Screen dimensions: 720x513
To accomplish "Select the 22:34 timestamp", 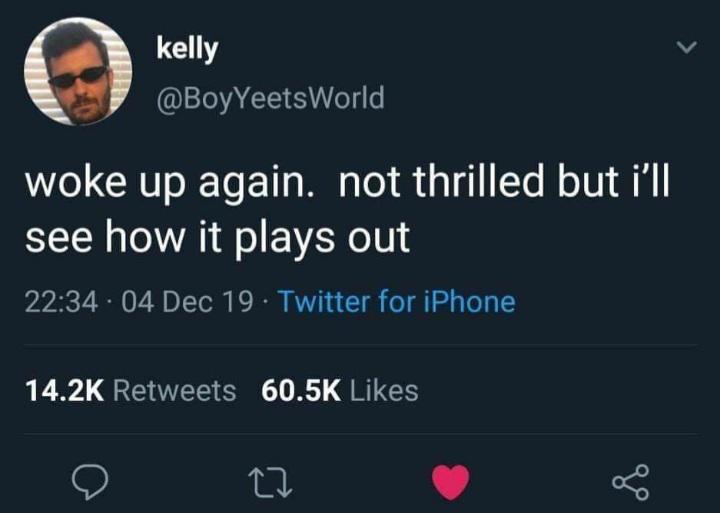I will [62, 302].
